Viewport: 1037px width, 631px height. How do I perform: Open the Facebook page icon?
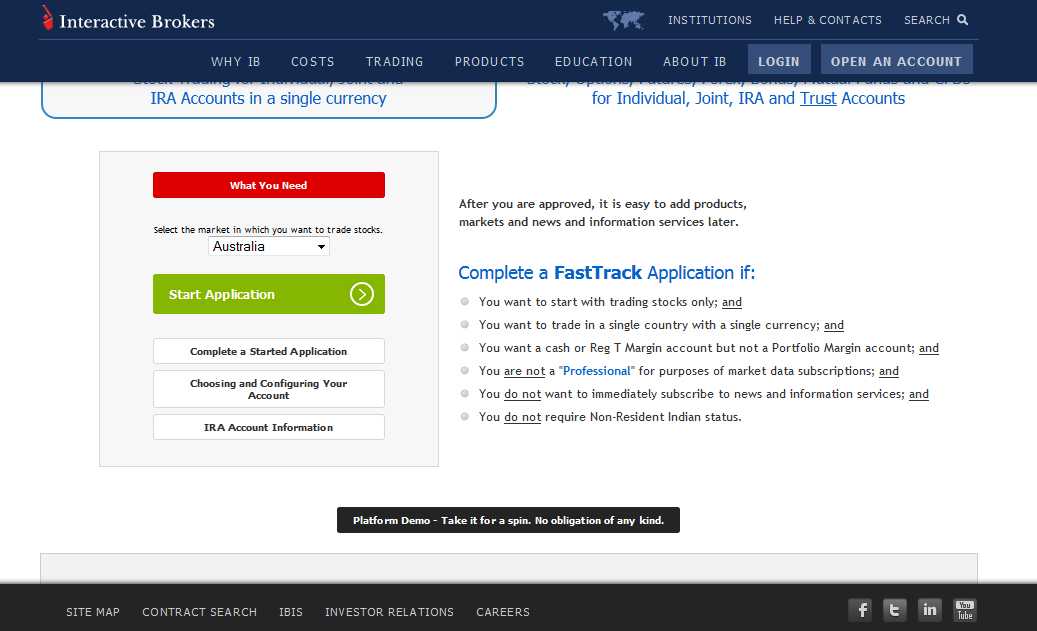(x=860, y=610)
